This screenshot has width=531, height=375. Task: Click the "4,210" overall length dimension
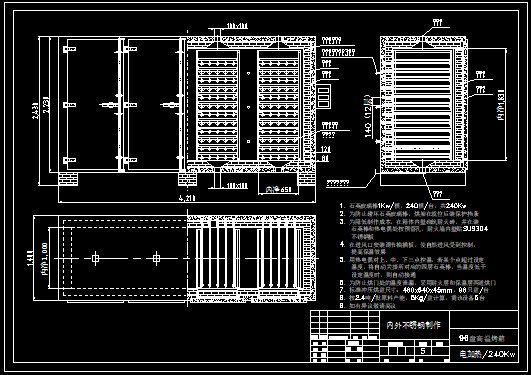pos(187,198)
